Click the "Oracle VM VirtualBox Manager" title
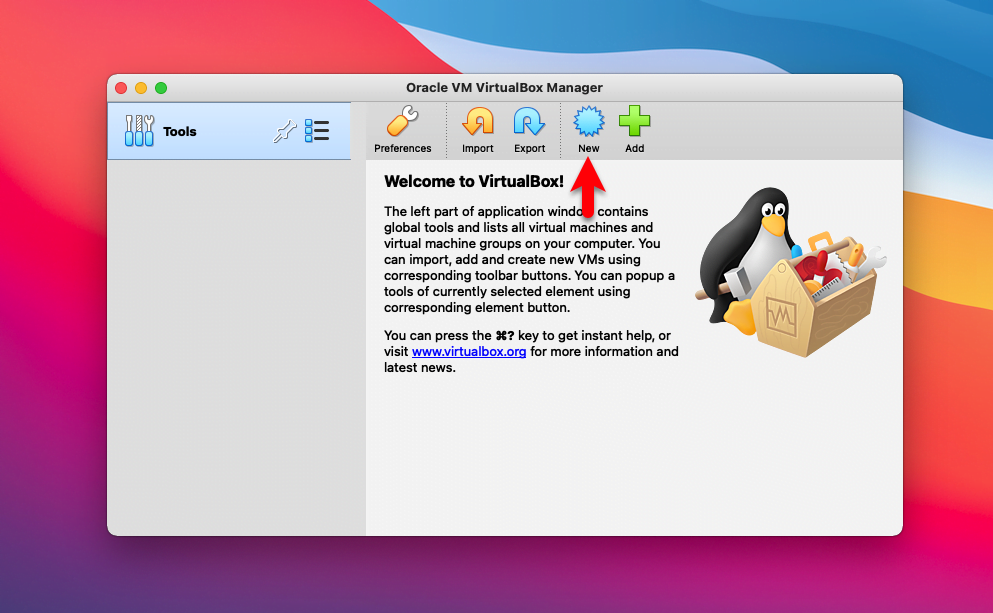The height and width of the screenshot is (613, 993). click(x=504, y=87)
